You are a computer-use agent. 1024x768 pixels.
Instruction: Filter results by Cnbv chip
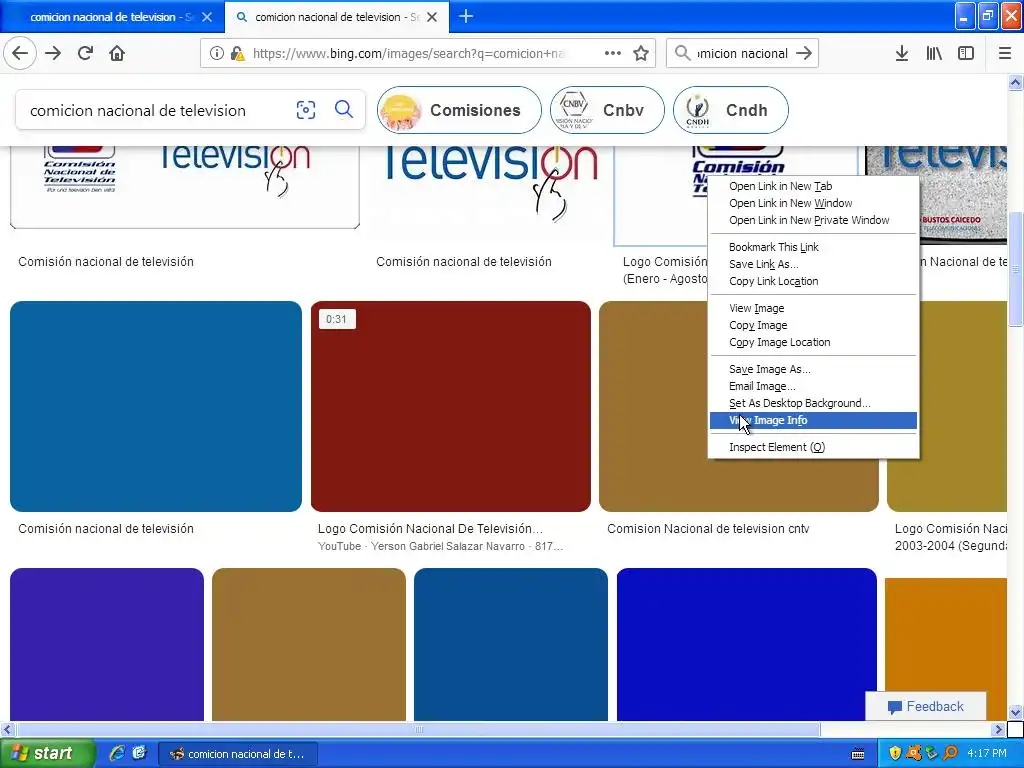(x=607, y=110)
